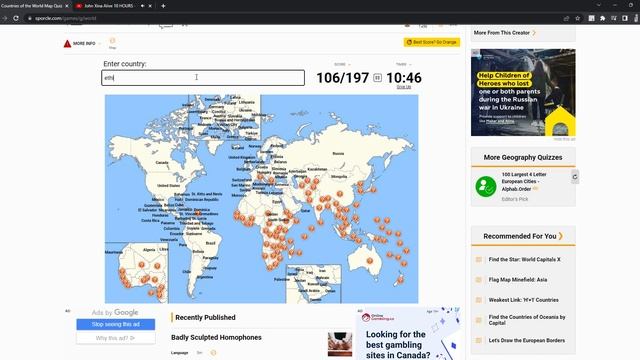The height and width of the screenshot is (360, 640).
Task: Close the Countries of the World tab
Action: click(67, 6)
